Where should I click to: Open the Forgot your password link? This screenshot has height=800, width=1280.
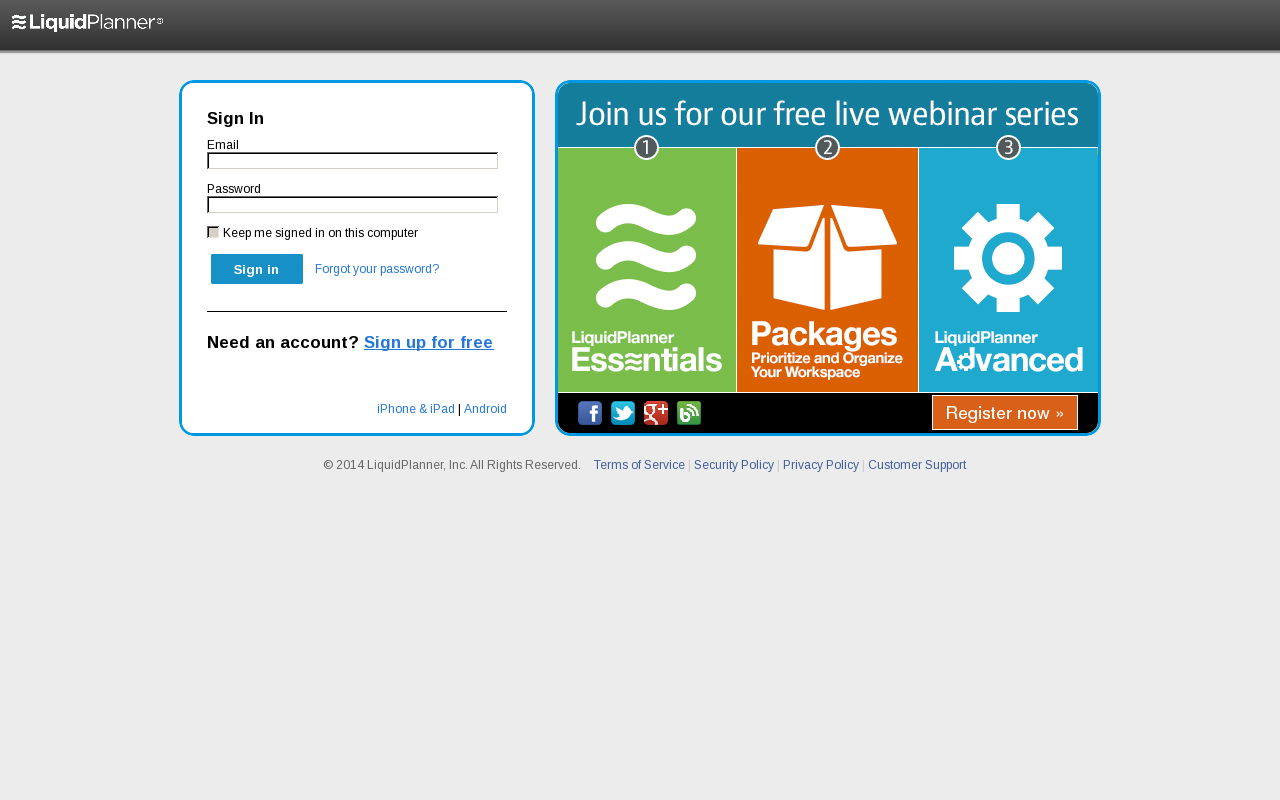(x=377, y=269)
